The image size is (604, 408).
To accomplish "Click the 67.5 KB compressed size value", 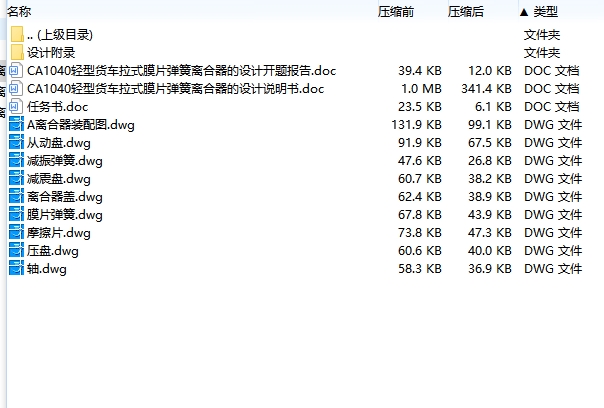I will (x=490, y=143).
